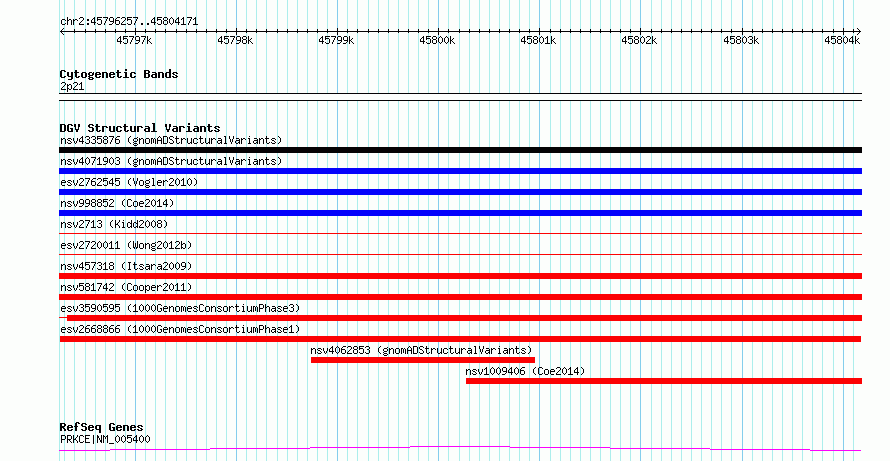Screen dimensions: 890x461
Task: Click the 2p21 cytogenetic band bar
Action: coord(460,97)
